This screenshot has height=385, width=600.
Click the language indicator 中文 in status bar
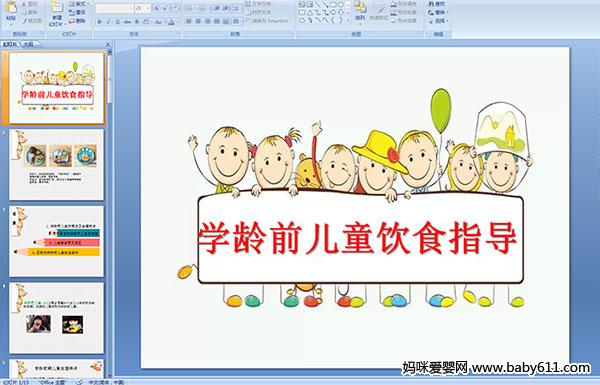point(107,382)
